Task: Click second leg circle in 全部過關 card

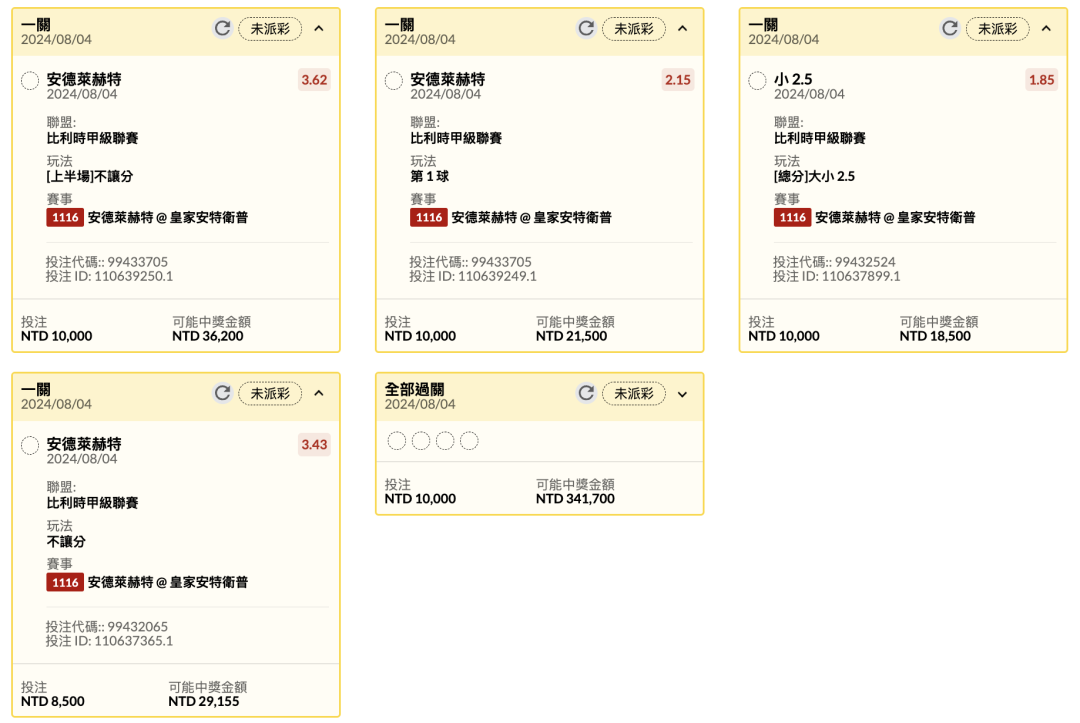Action: [421, 441]
